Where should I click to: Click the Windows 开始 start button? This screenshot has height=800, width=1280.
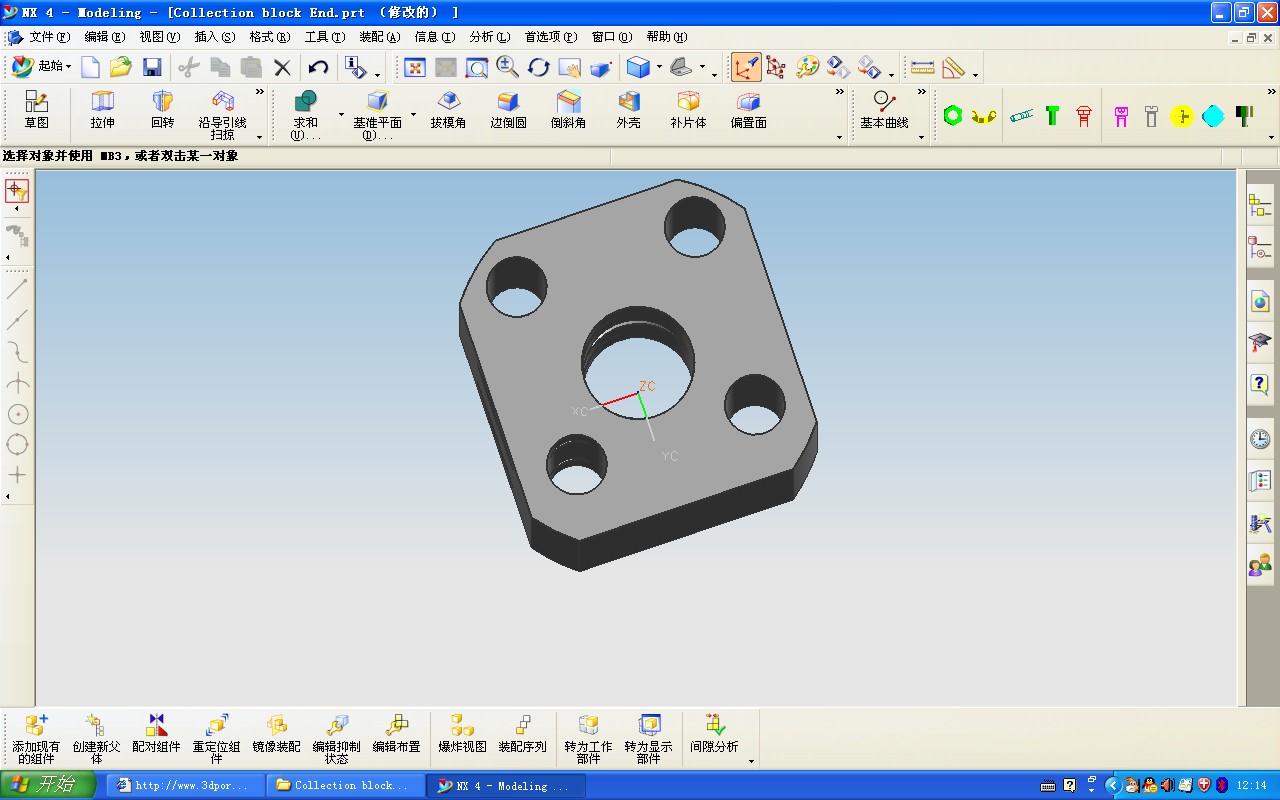[48, 785]
